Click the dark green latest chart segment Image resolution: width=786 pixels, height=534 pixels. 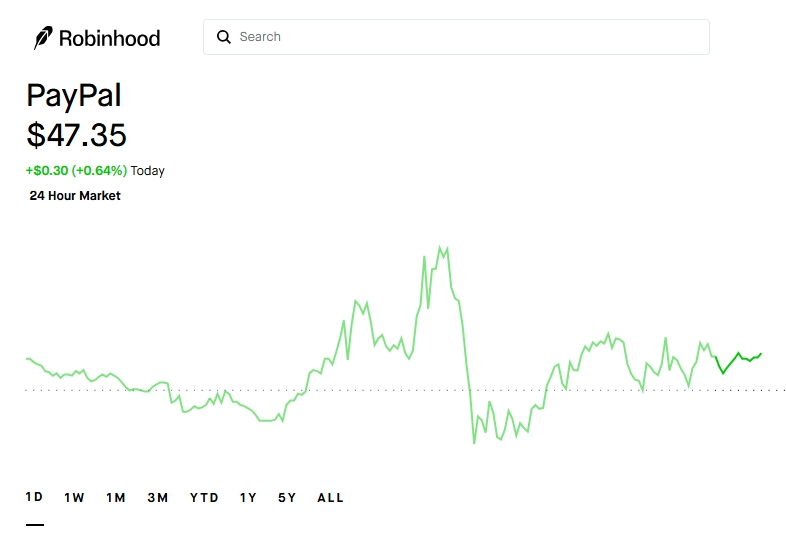point(739,356)
